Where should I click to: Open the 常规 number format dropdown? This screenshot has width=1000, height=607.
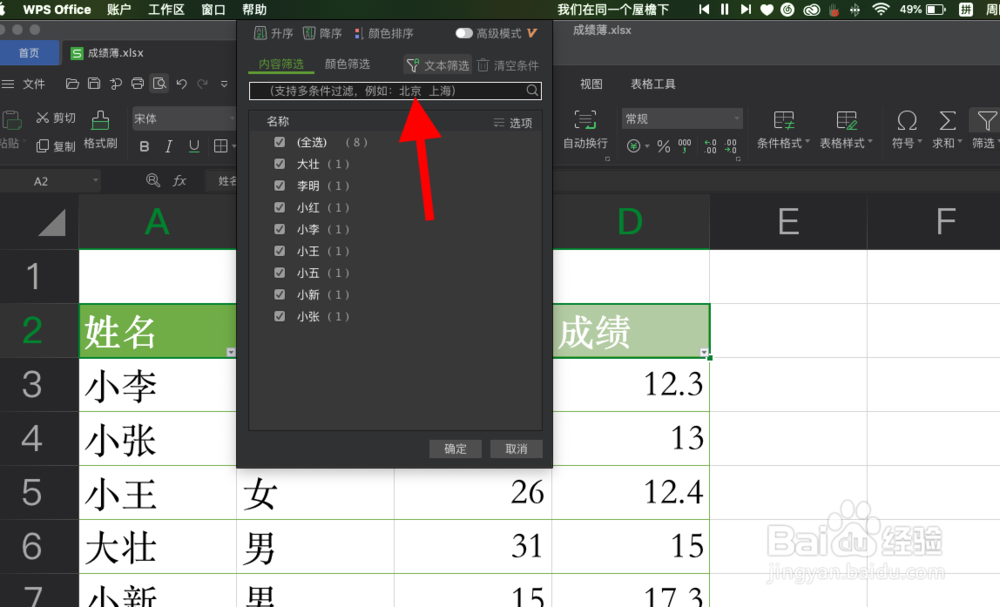click(681, 116)
